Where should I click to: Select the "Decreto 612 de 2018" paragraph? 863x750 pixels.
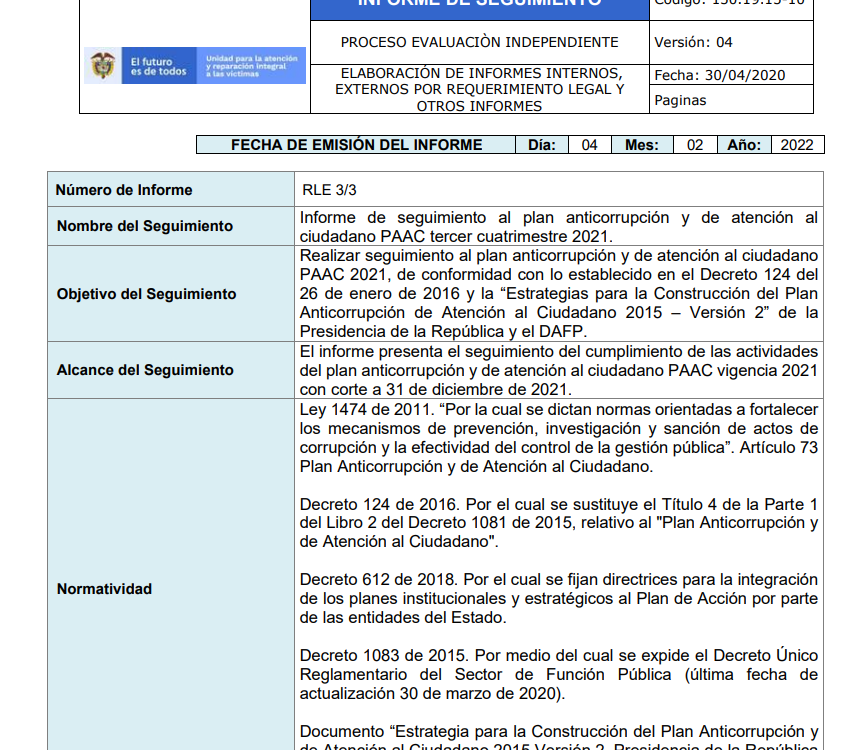559,599
